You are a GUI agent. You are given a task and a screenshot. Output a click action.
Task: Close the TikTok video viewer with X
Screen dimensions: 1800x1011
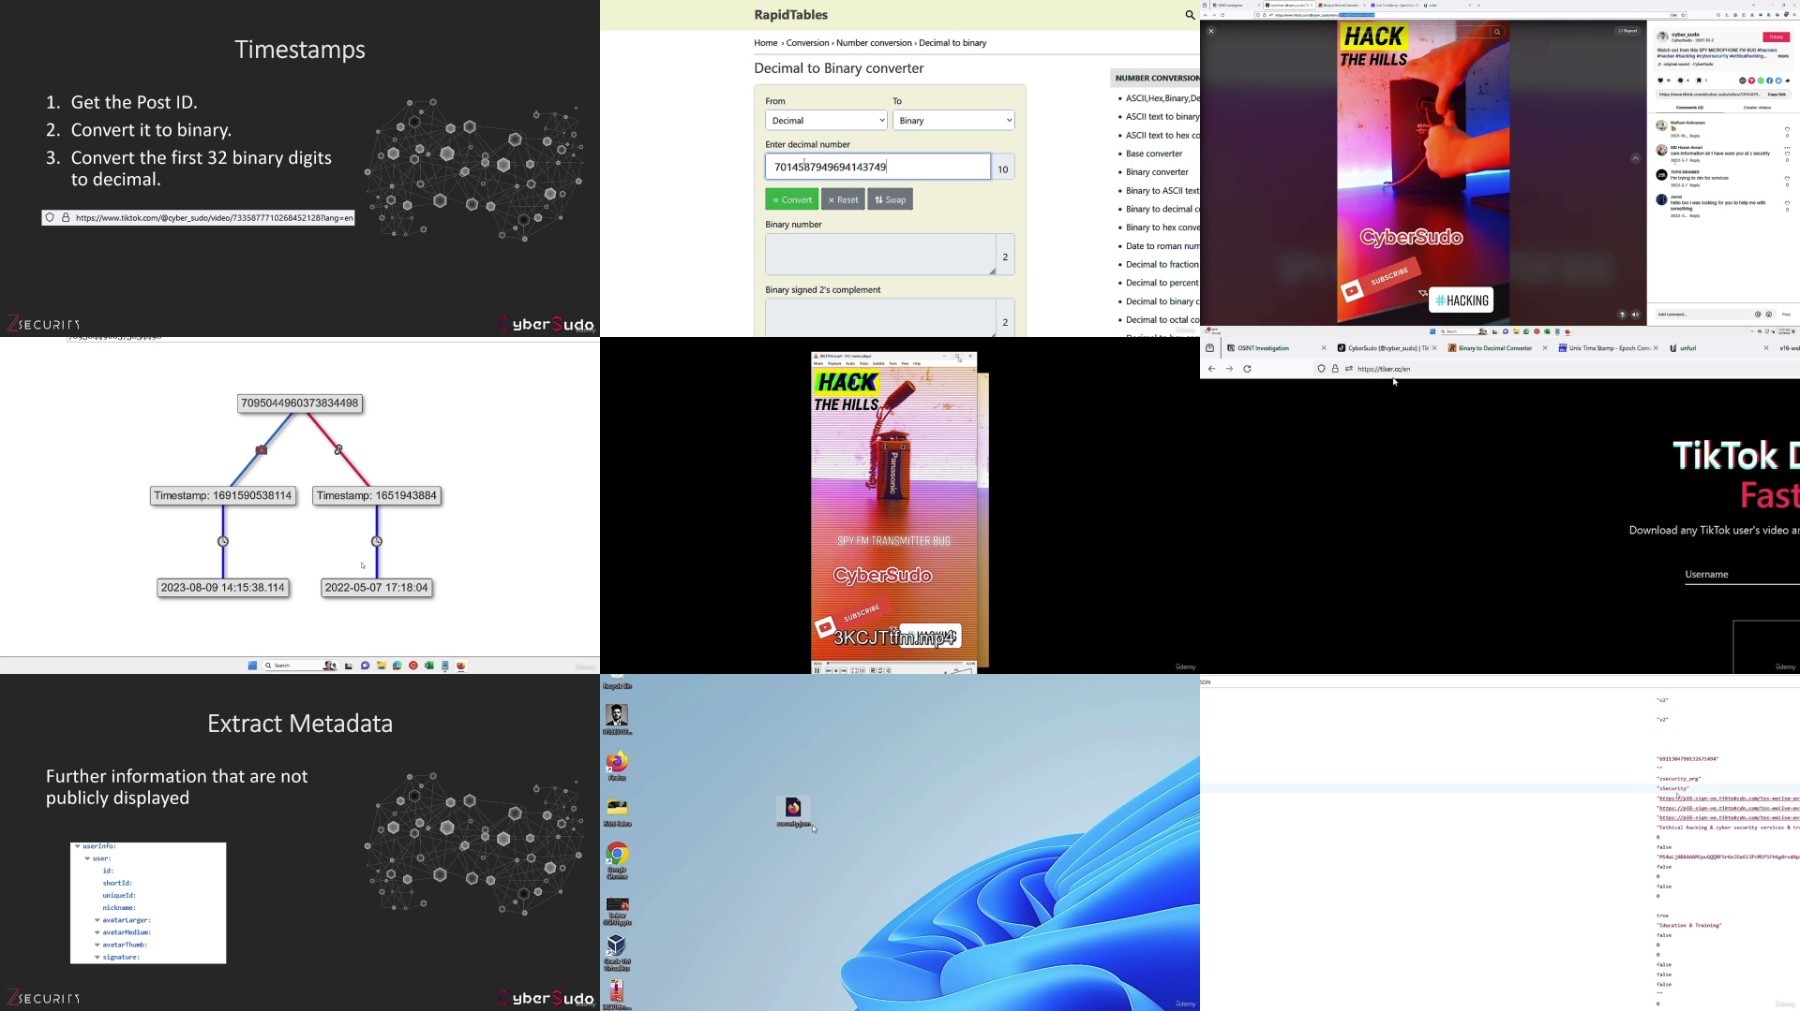(x=1211, y=31)
